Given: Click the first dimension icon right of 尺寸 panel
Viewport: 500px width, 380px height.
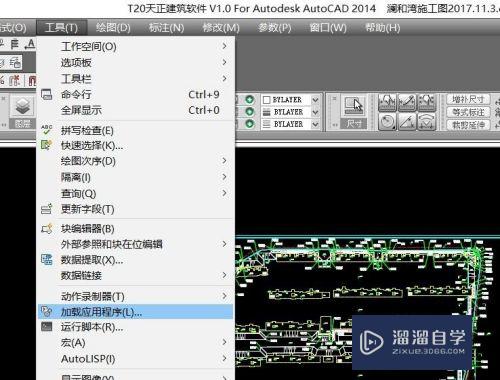Looking at the screenshot, I should coord(387,102).
